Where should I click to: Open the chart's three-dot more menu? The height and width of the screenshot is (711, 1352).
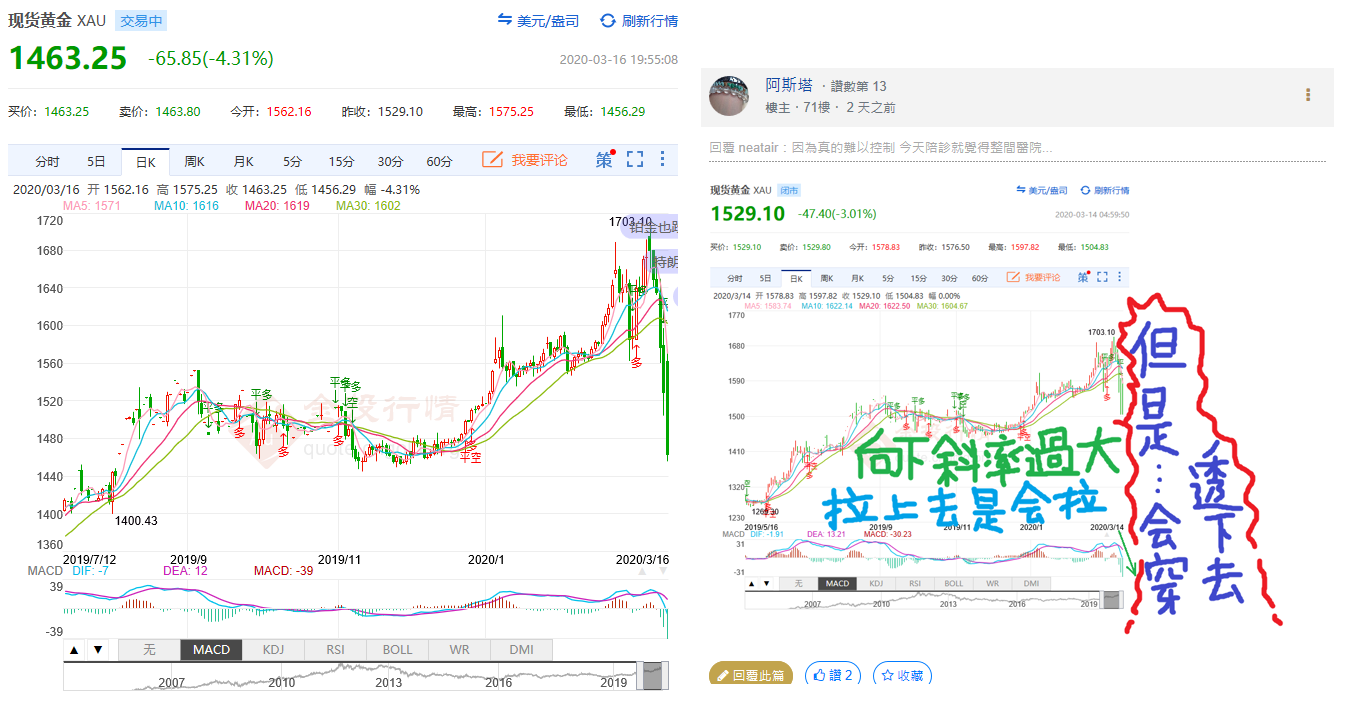(662, 159)
